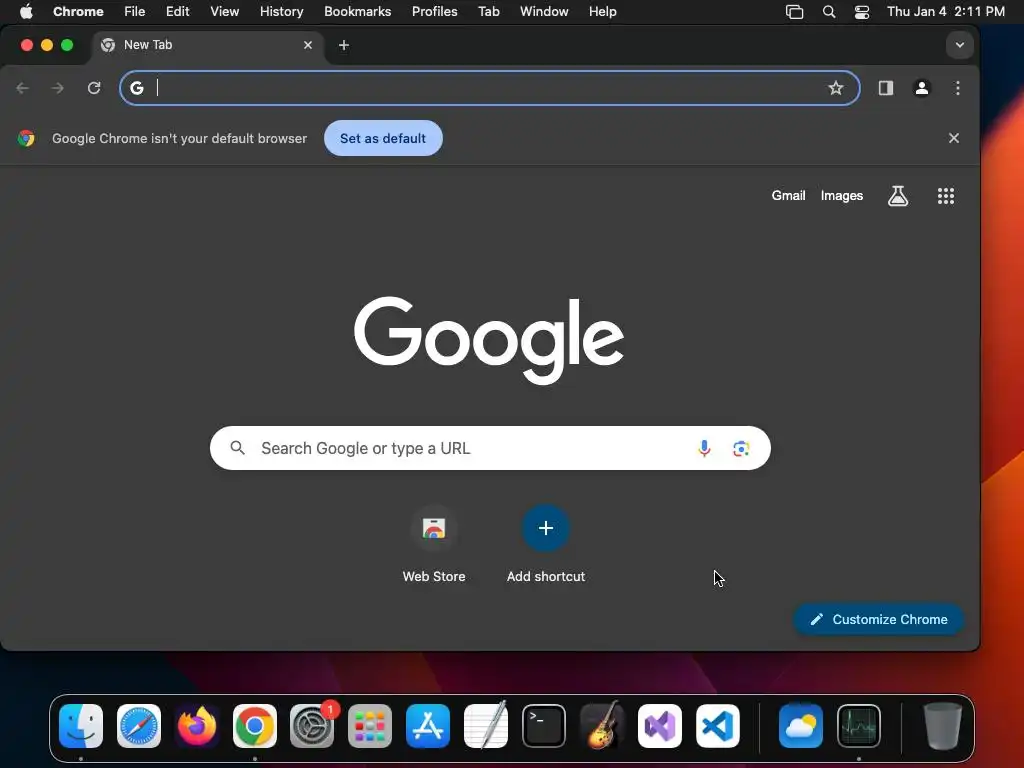Open Customize Chrome
This screenshot has height=768, width=1024.
pos(878,619)
